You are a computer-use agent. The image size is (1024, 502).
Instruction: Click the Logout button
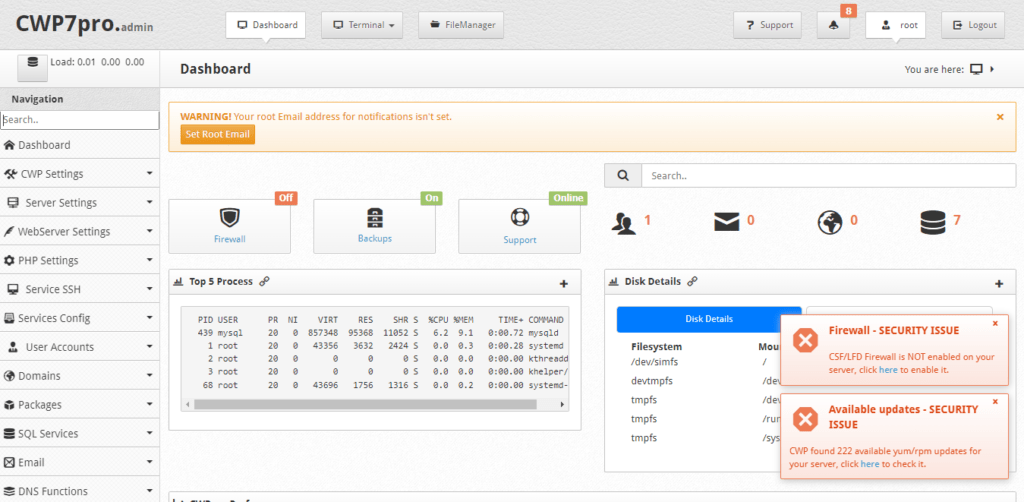click(x=973, y=25)
